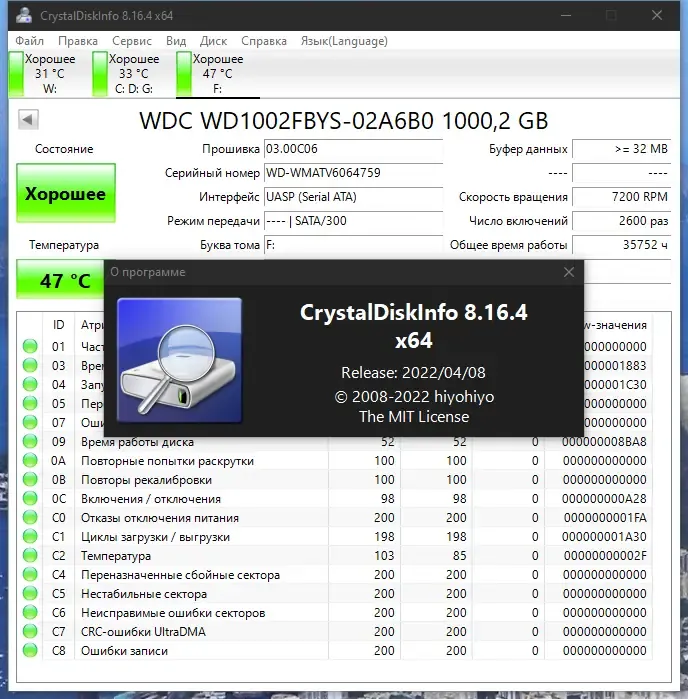688x699 pixels.
Task: Click the status circle for attribute C4
Action: (x=30, y=575)
